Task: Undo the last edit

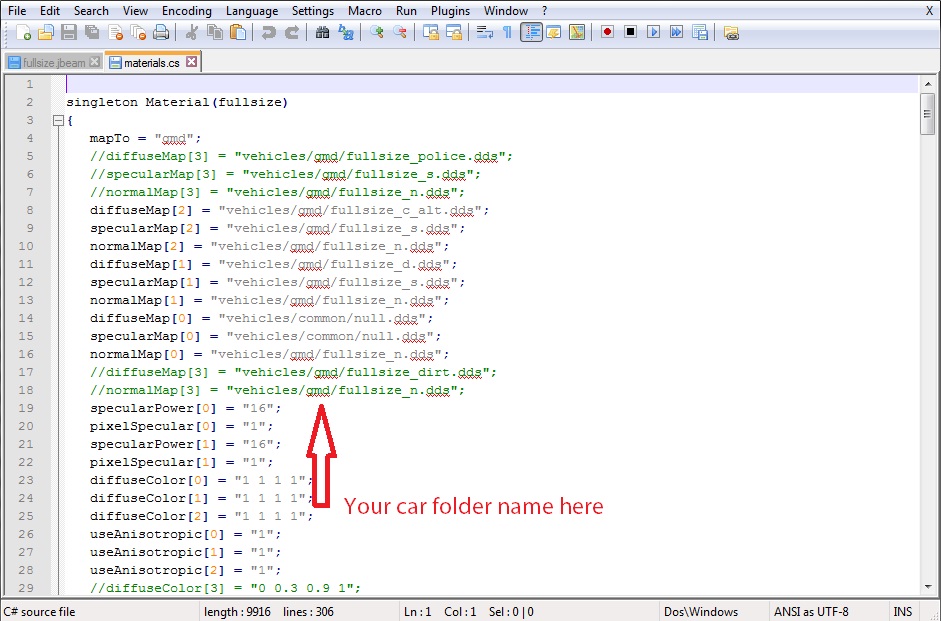Action: point(269,32)
